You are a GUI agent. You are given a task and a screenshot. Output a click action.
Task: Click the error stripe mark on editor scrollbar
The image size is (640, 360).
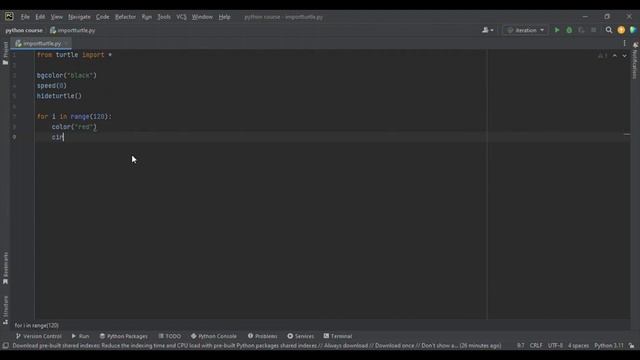coord(627,134)
